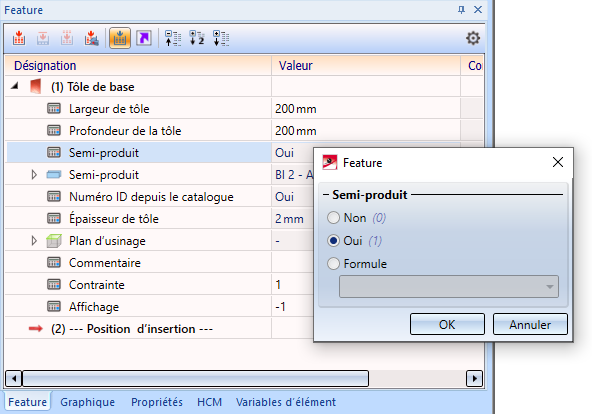The height and width of the screenshot is (414, 592).
Task: Confirm the dialog with OK
Action: coord(447,324)
